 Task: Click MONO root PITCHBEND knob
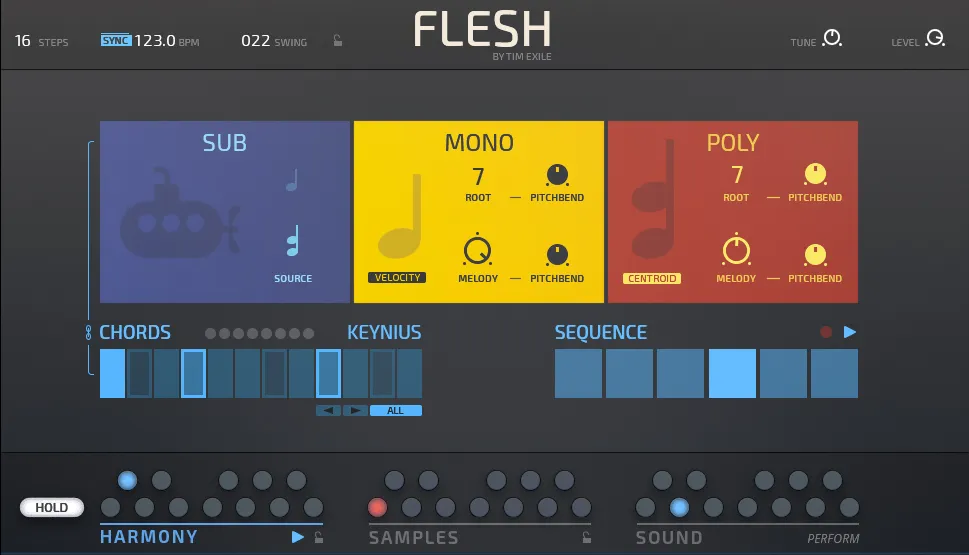coord(557,175)
